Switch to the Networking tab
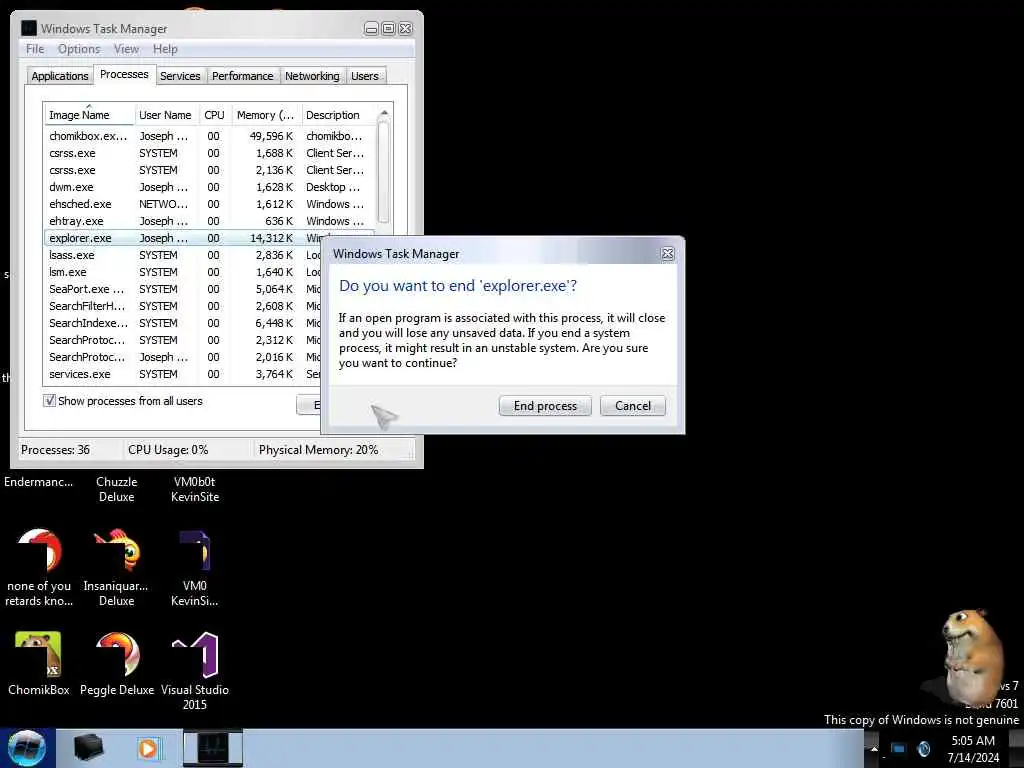Image resolution: width=1024 pixels, height=768 pixels. pos(312,76)
